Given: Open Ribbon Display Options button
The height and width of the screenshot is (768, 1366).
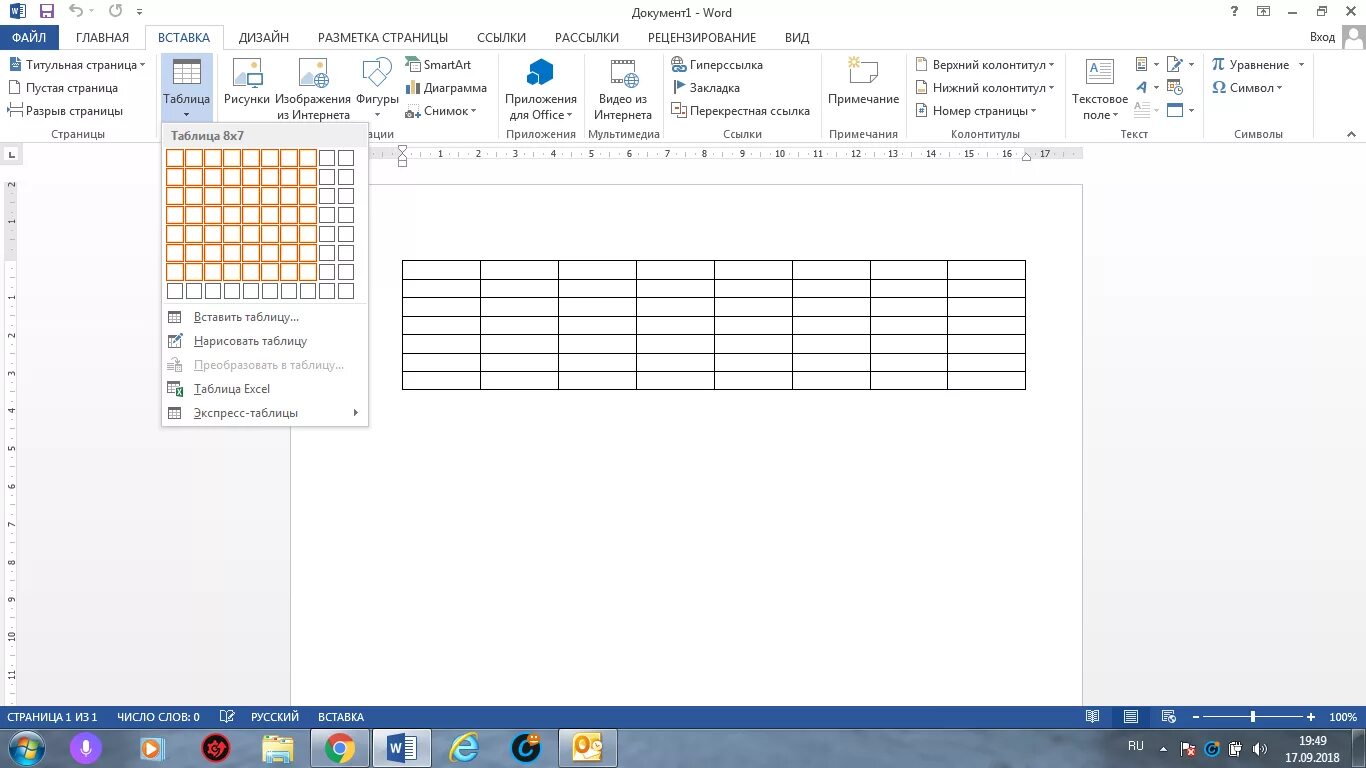Looking at the screenshot, I should 1264,12.
